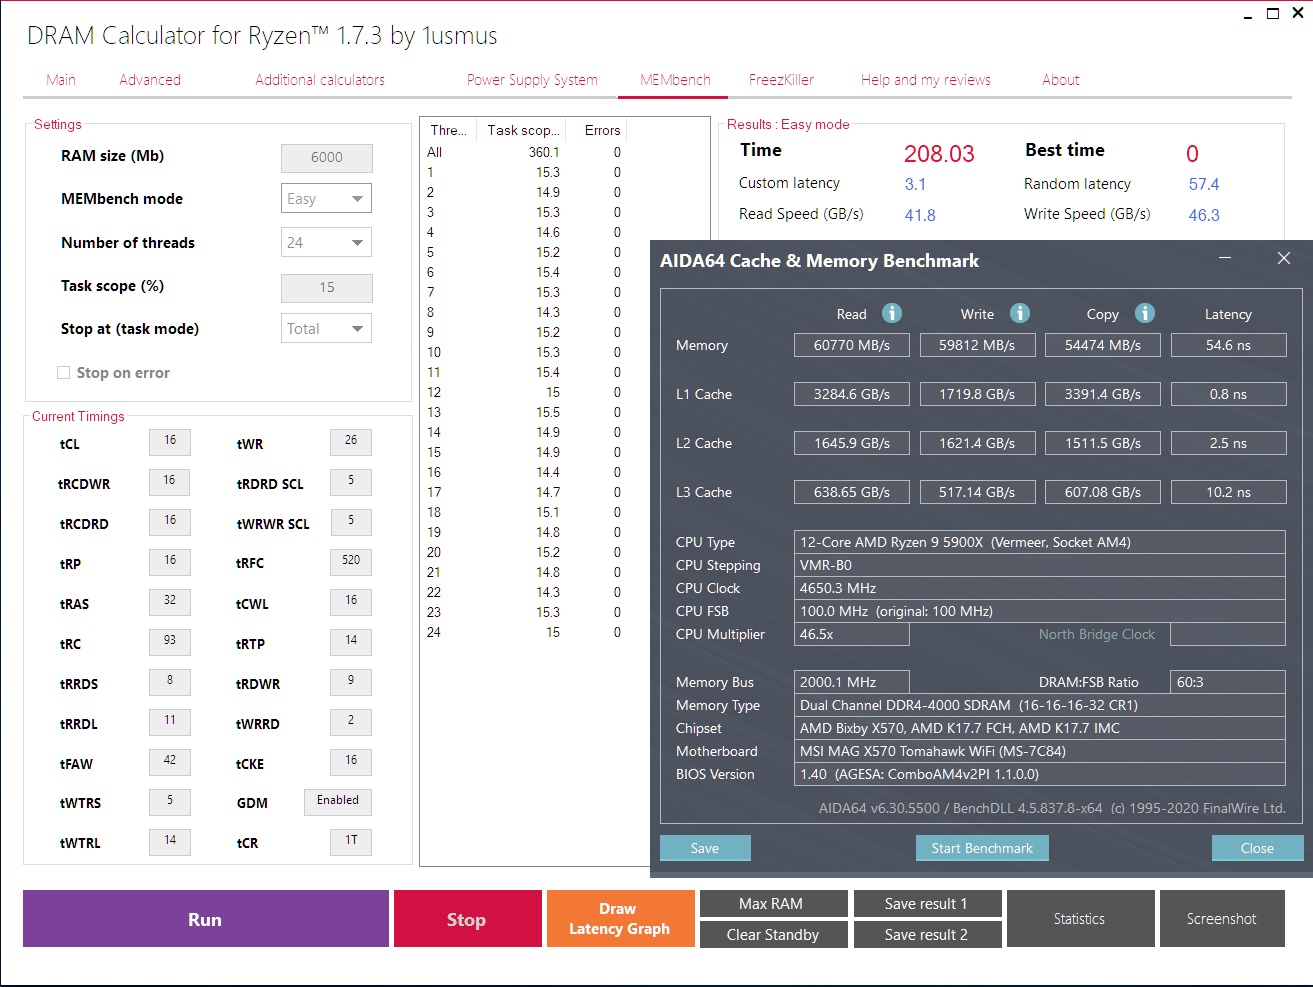1313x987 pixels.
Task: Click Draw Latency Graph button
Action: (x=620, y=918)
